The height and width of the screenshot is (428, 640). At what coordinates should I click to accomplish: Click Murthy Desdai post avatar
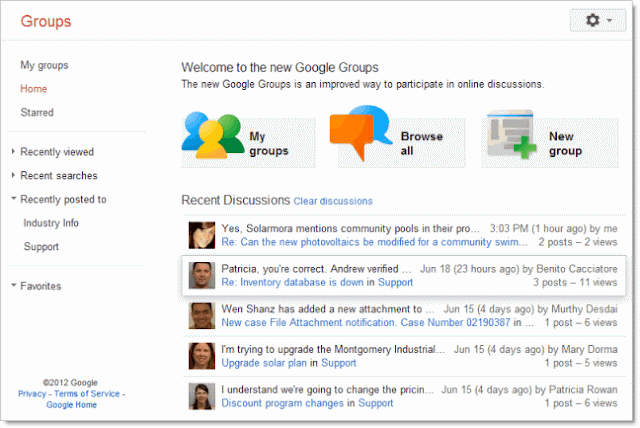point(202,316)
